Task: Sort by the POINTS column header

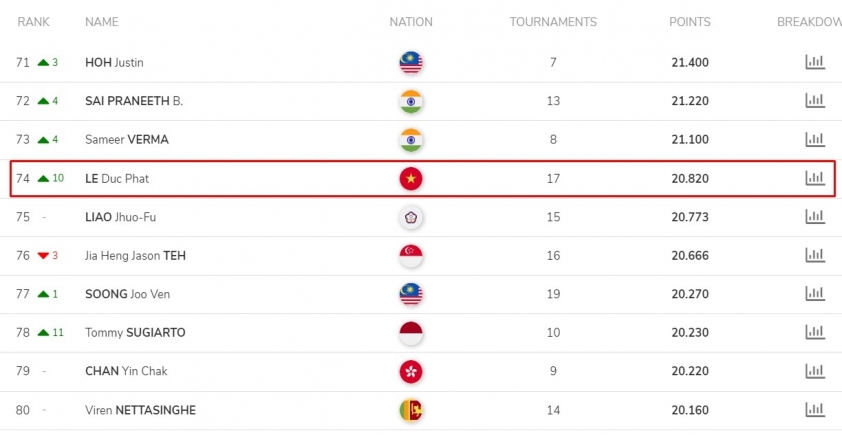Action: (689, 22)
